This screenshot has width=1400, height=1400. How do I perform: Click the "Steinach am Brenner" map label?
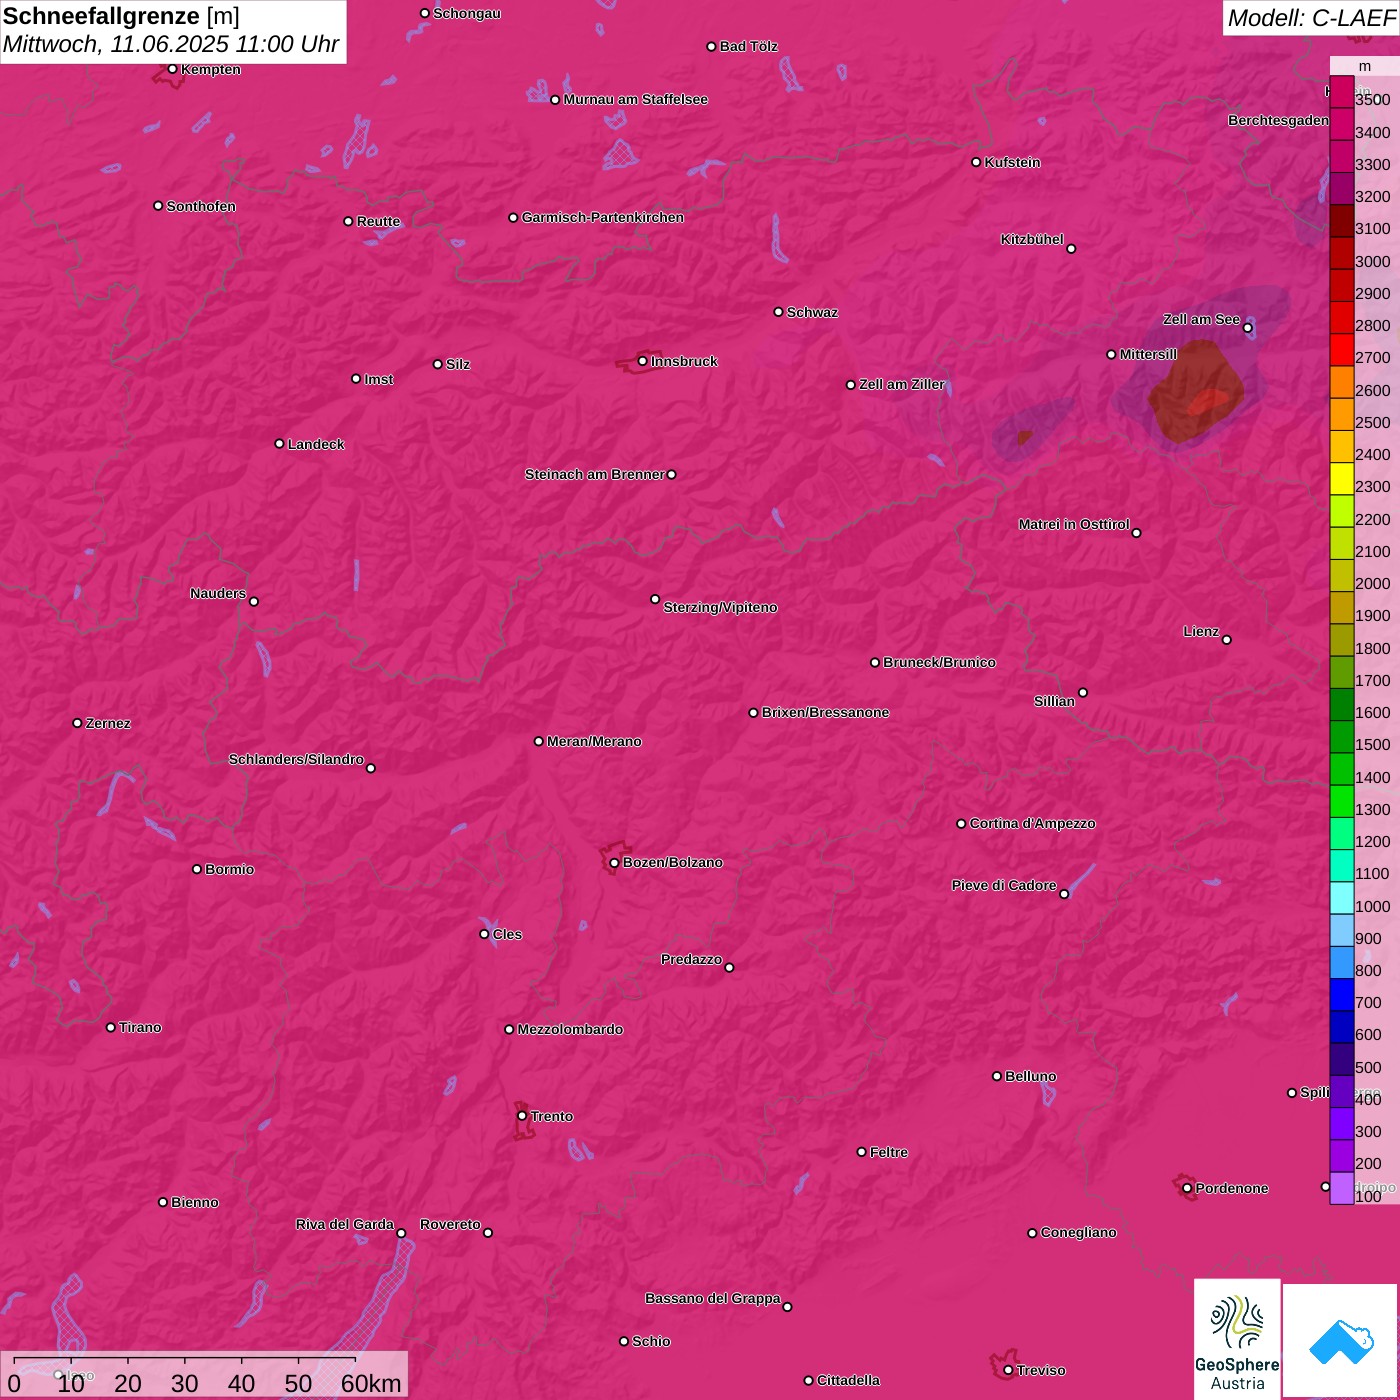594,474
